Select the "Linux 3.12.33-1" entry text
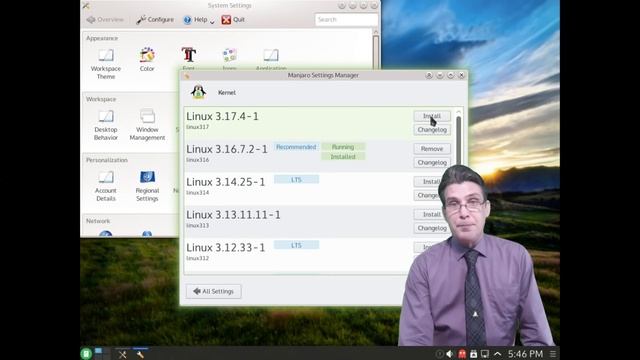 [x=226, y=247]
